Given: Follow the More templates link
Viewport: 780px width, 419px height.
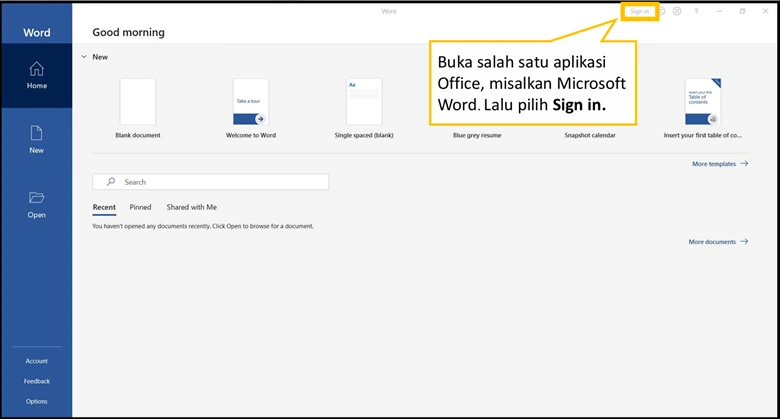Looking at the screenshot, I should pos(720,164).
